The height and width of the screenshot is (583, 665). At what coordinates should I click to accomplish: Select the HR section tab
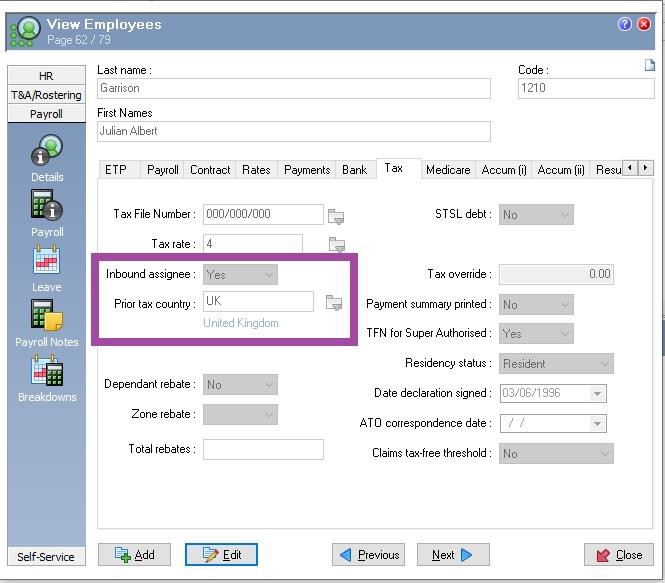pos(46,76)
